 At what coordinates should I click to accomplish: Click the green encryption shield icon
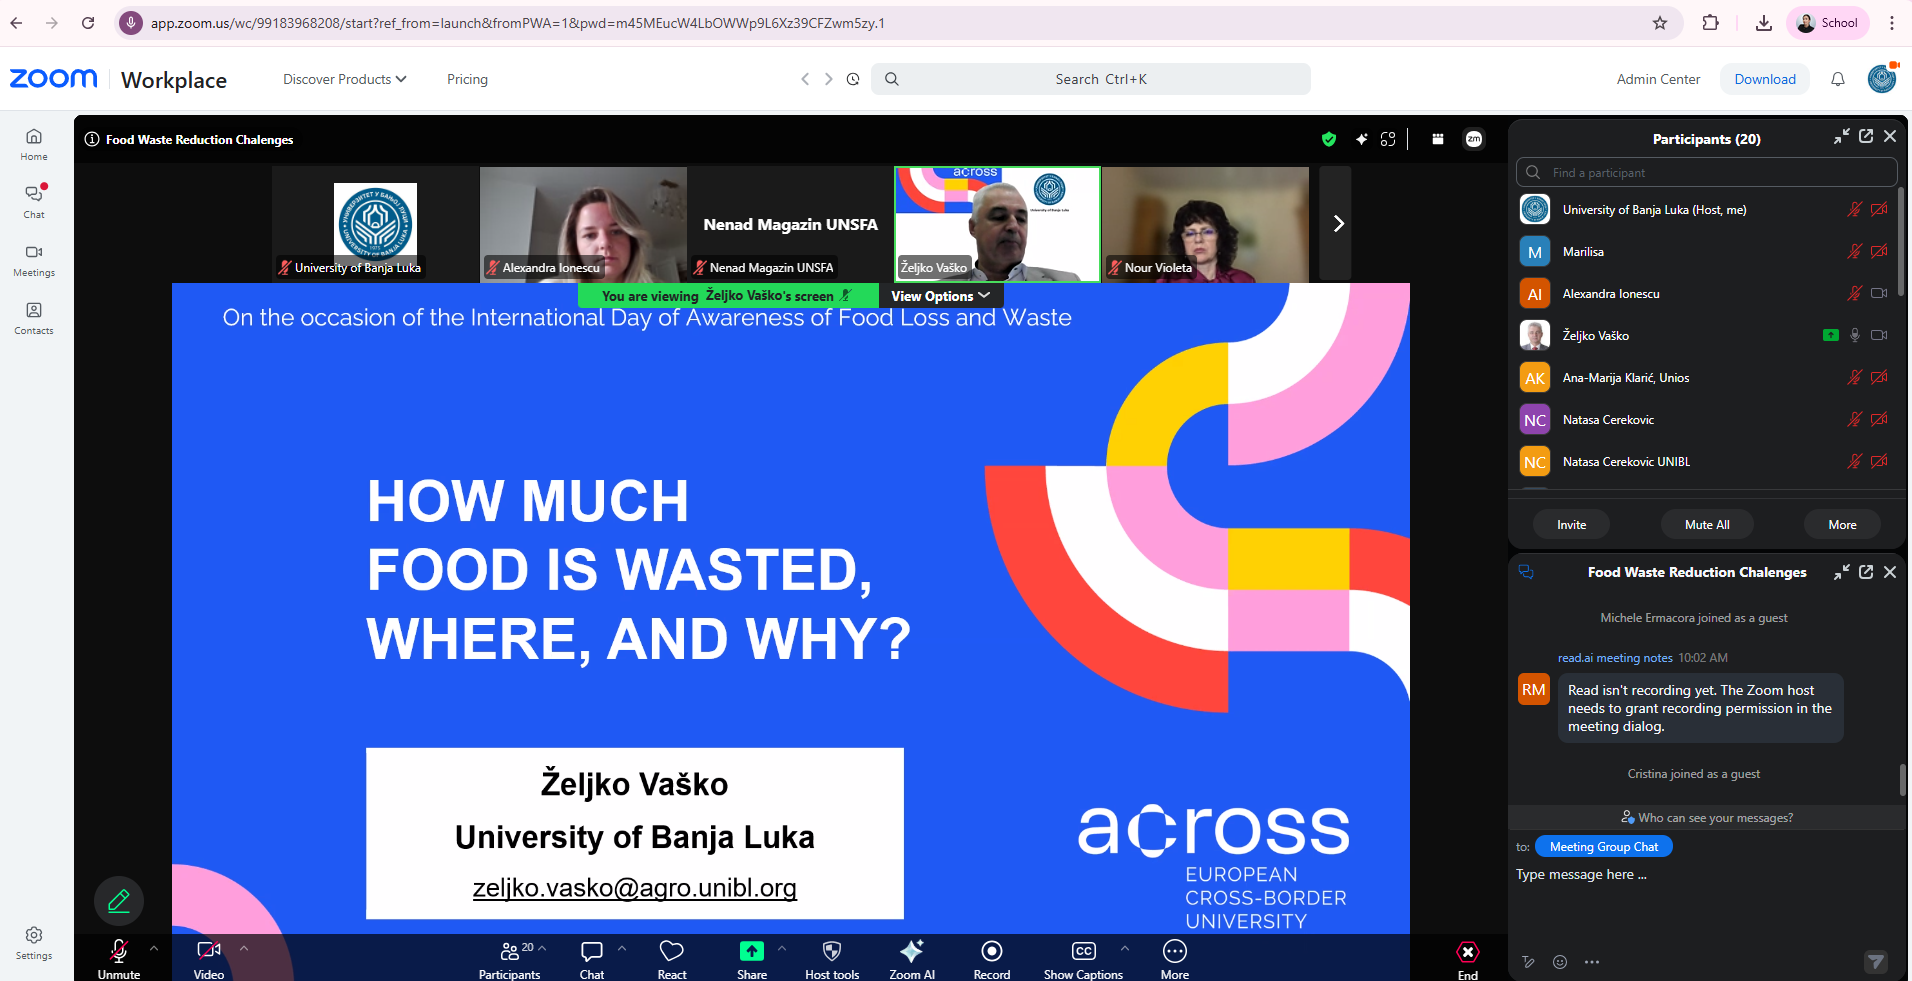coord(1329,139)
